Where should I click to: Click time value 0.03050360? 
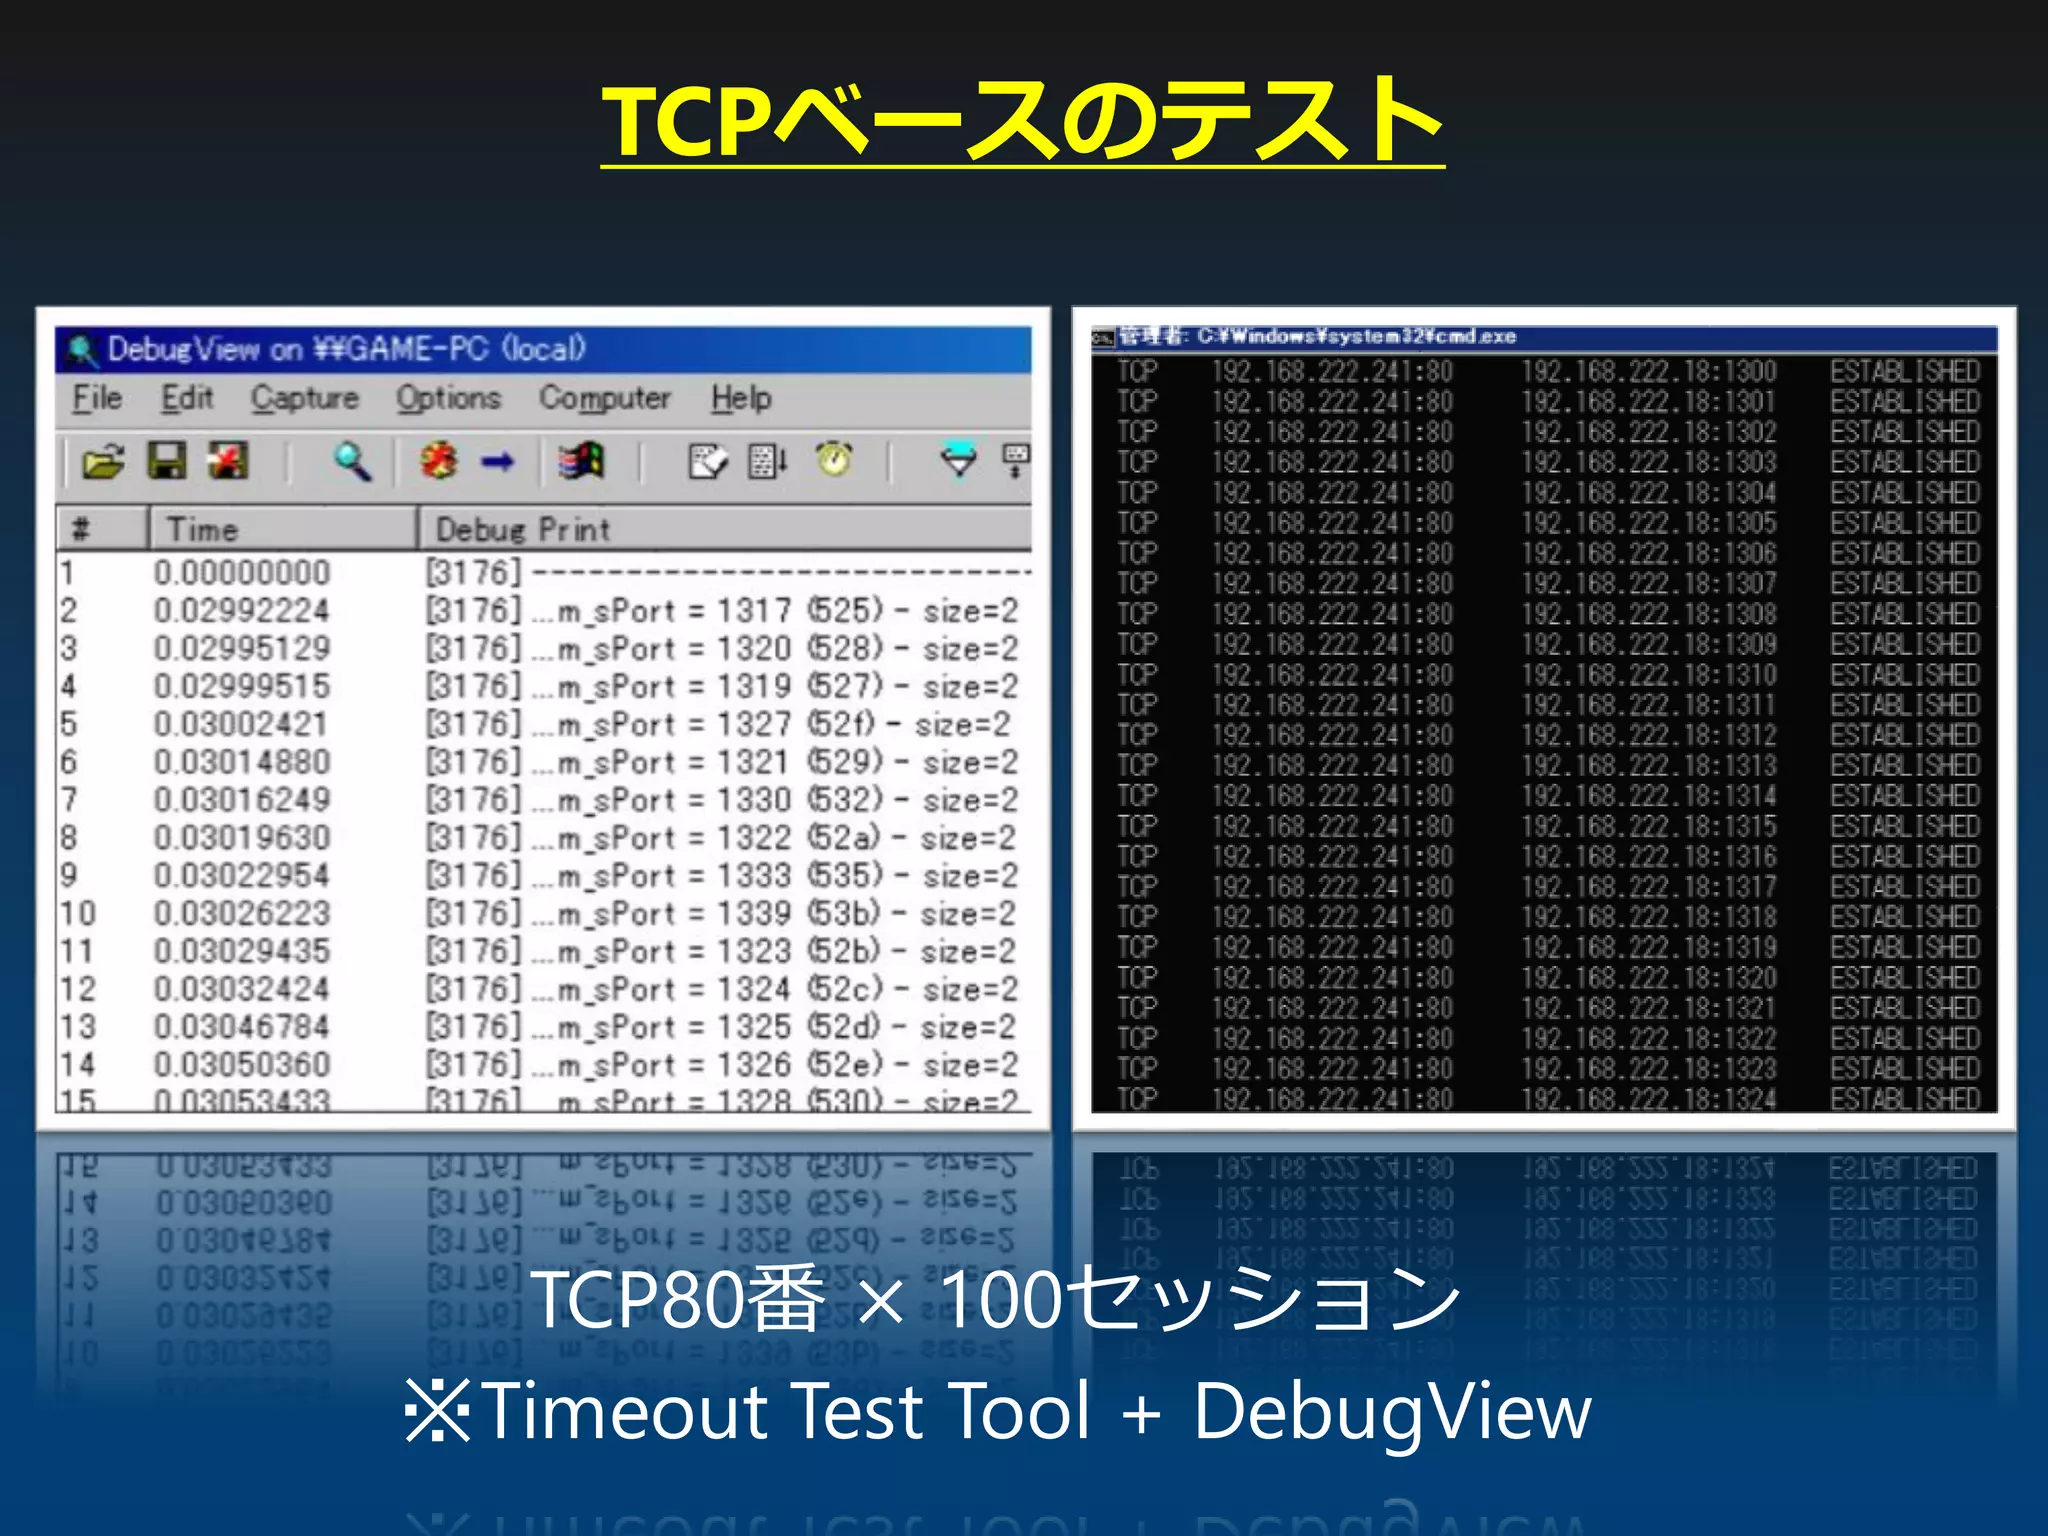click(241, 1065)
